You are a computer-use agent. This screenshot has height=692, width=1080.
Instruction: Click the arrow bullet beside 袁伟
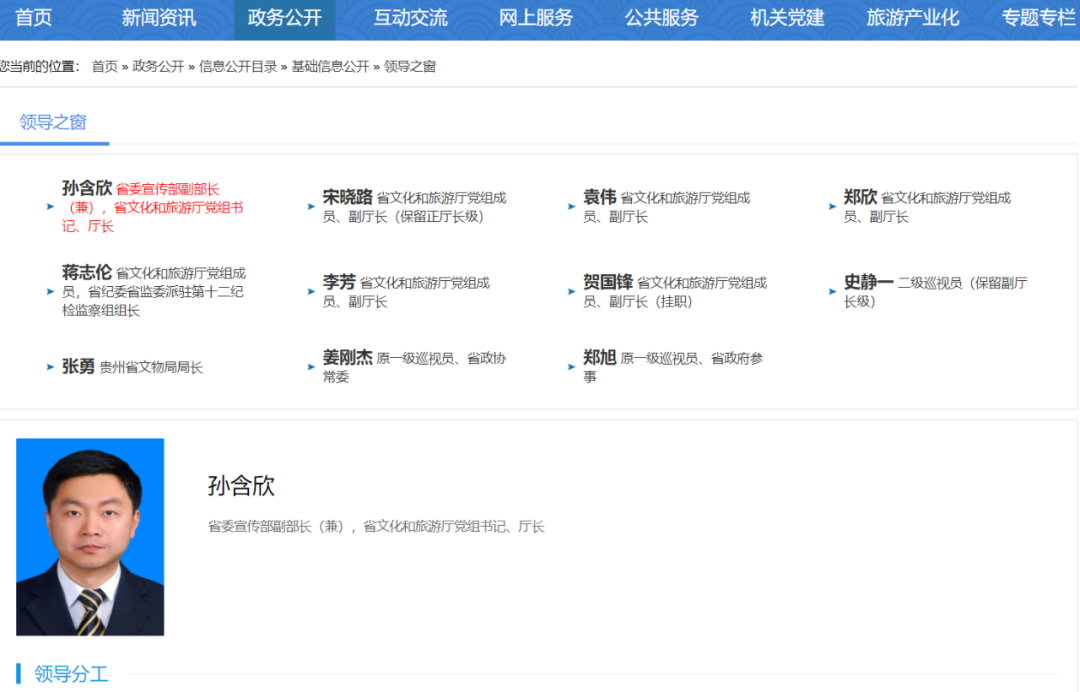tap(572, 207)
